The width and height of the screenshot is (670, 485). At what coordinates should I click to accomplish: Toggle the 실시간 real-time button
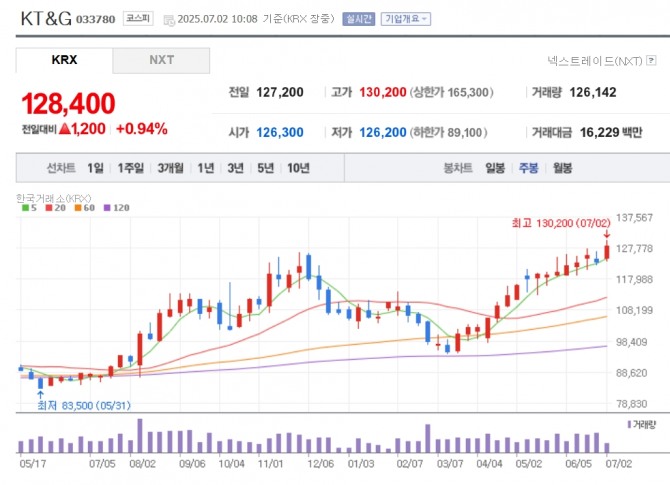(359, 19)
